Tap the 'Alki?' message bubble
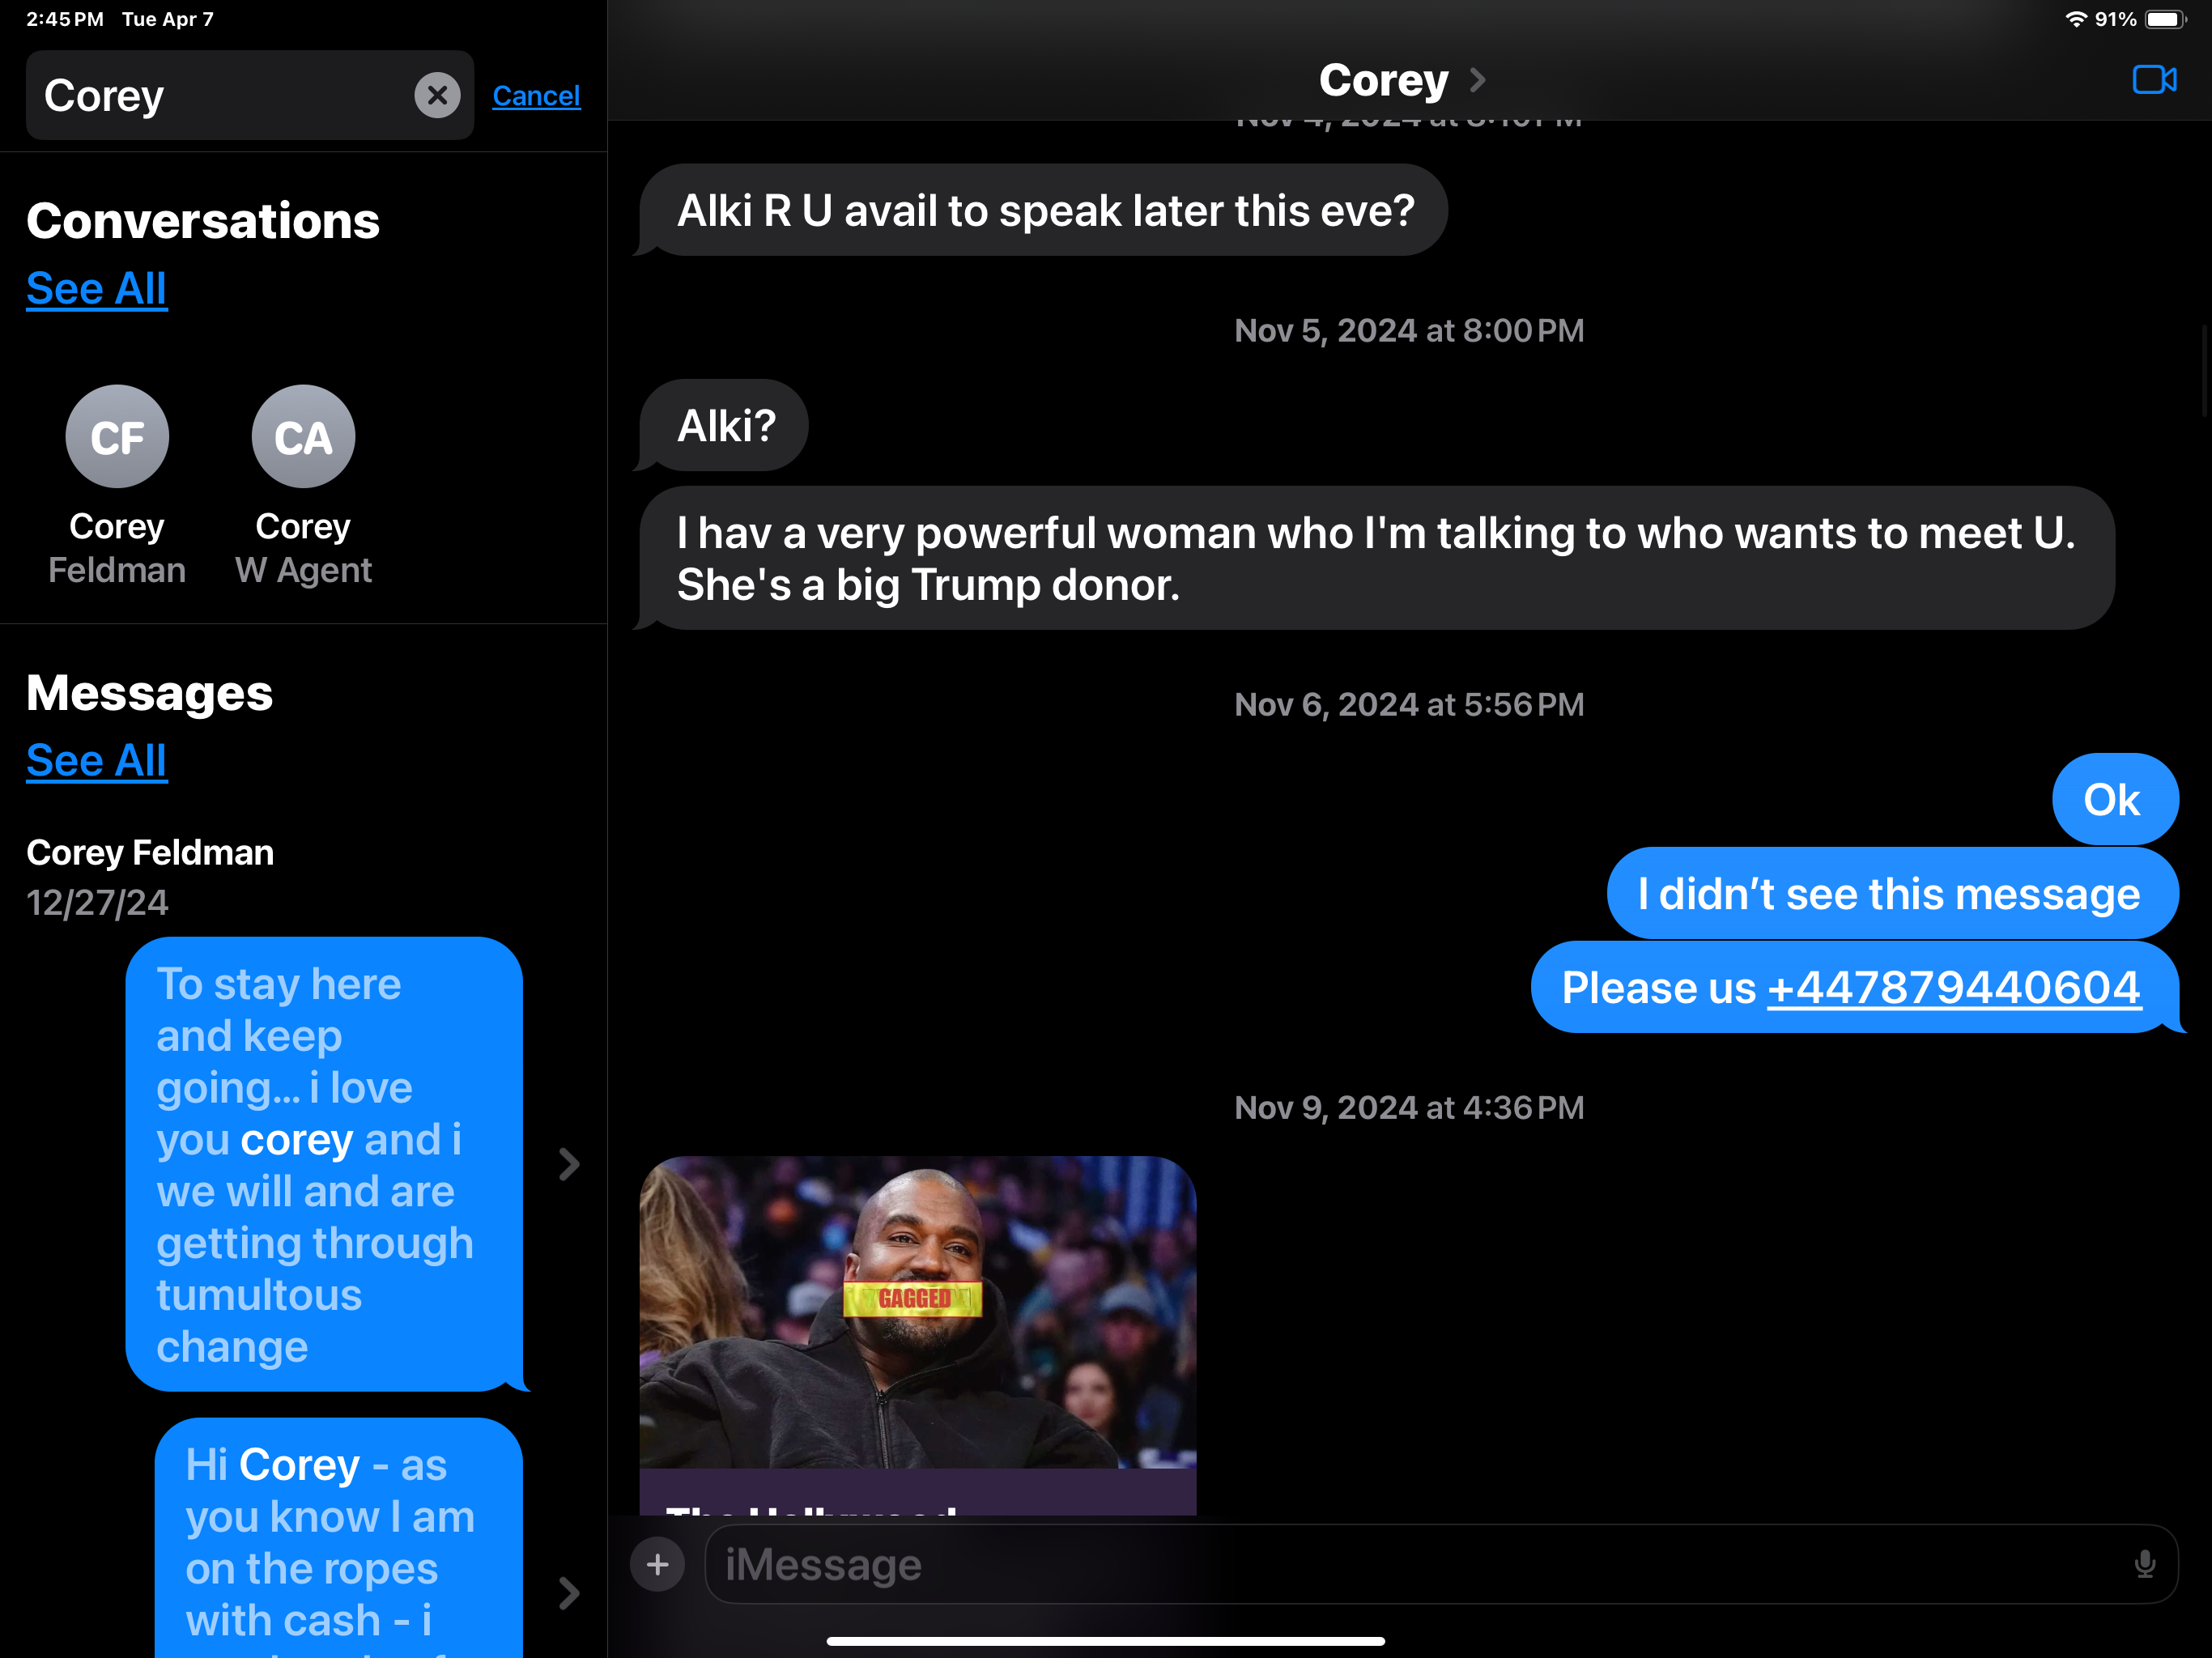 coord(726,426)
